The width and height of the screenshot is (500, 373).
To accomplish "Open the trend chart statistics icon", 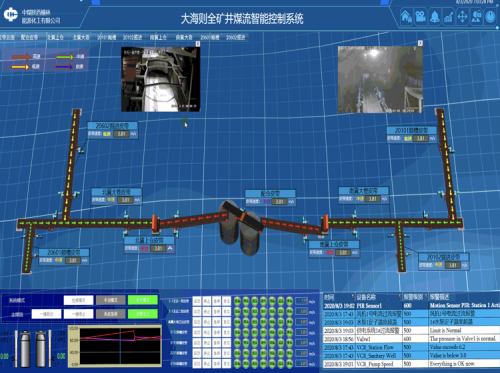I will click(449, 16).
